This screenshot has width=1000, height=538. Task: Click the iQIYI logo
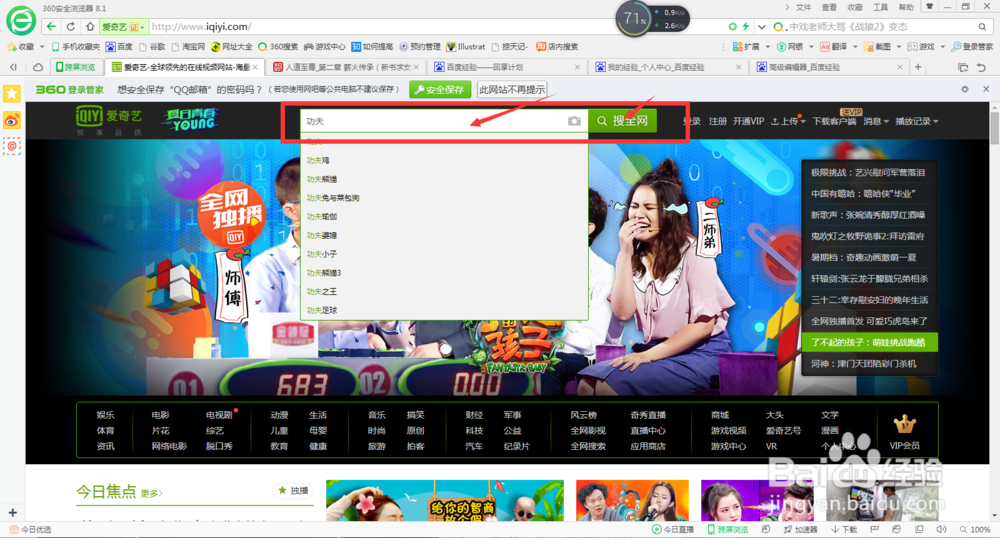pyautogui.click(x=108, y=119)
